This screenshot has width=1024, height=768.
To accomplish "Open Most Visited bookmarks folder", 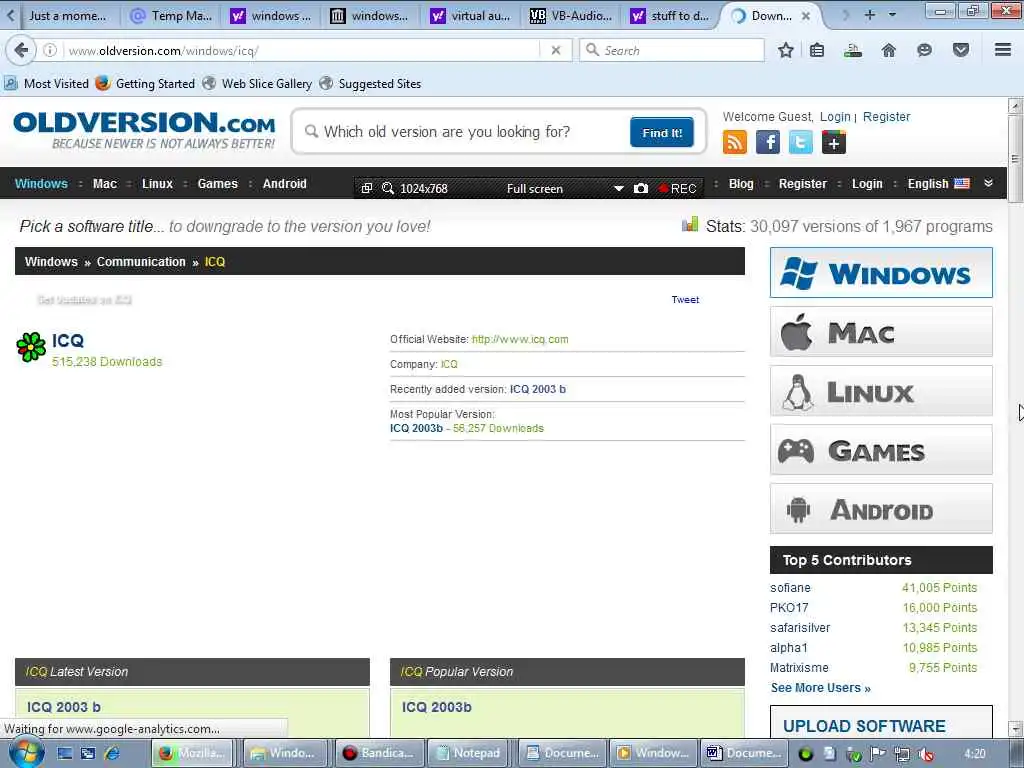I will click(47, 84).
